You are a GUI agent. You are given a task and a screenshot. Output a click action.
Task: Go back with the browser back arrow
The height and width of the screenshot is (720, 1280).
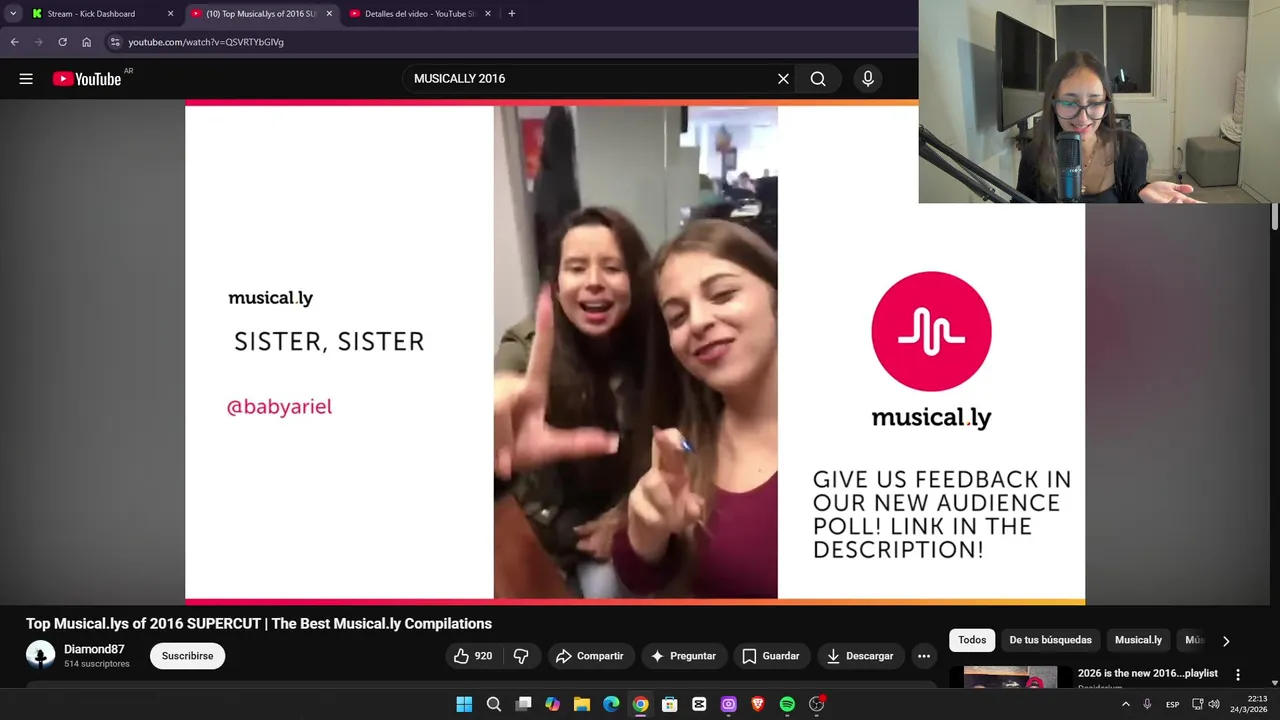[x=14, y=42]
